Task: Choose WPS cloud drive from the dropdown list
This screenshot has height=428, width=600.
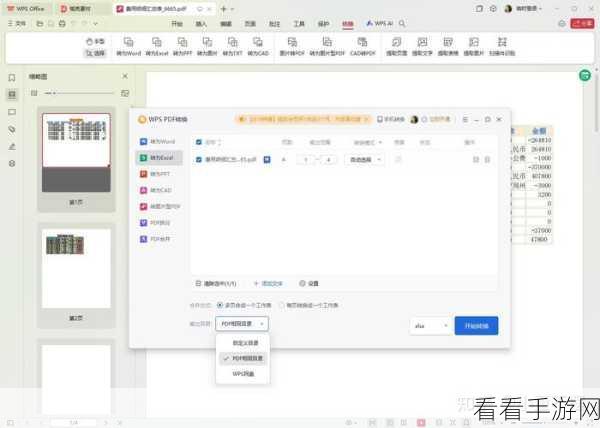Action: coord(243,373)
